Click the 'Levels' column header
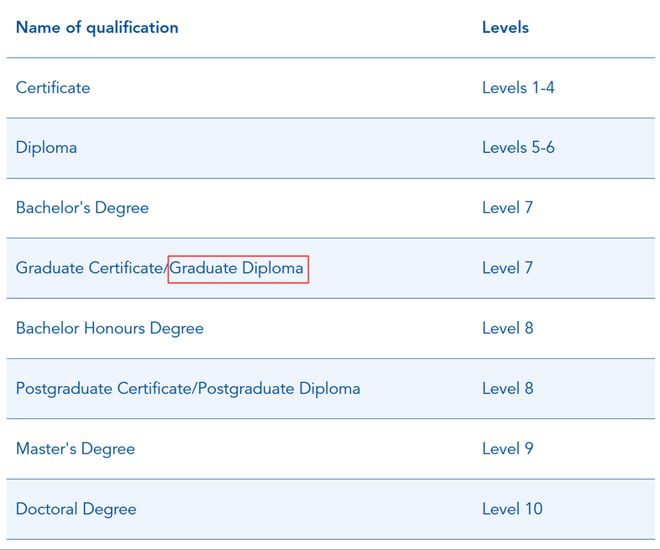 point(505,27)
